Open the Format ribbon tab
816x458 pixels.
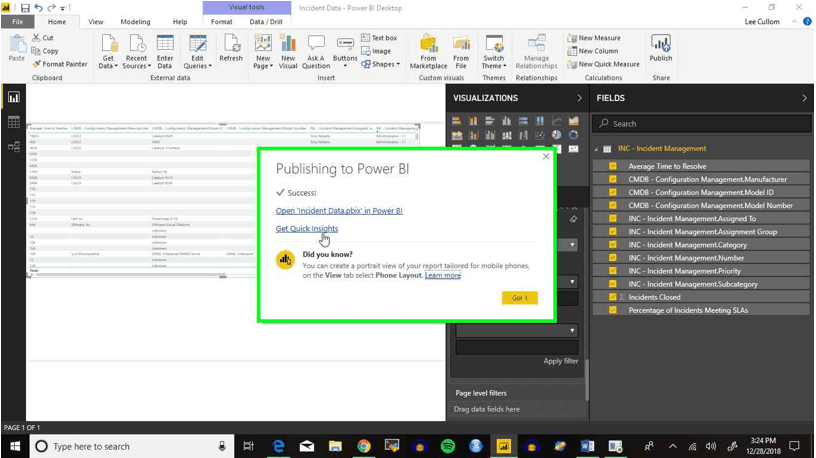click(x=222, y=22)
